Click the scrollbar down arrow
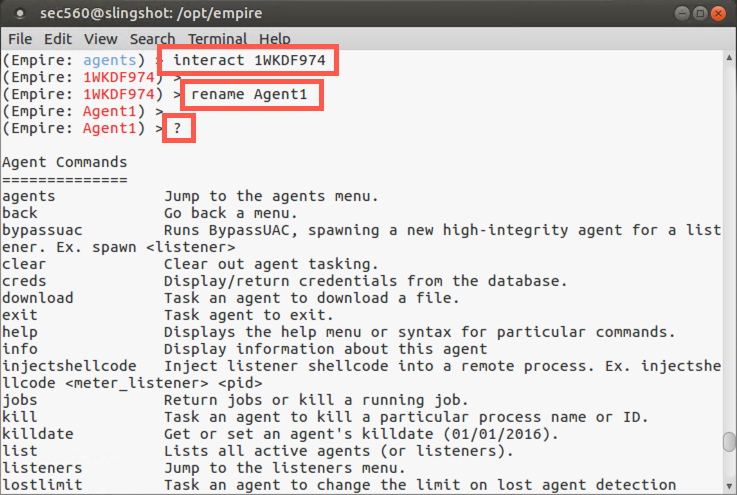The width and height of the screenshot is (737, 495). 729,486
